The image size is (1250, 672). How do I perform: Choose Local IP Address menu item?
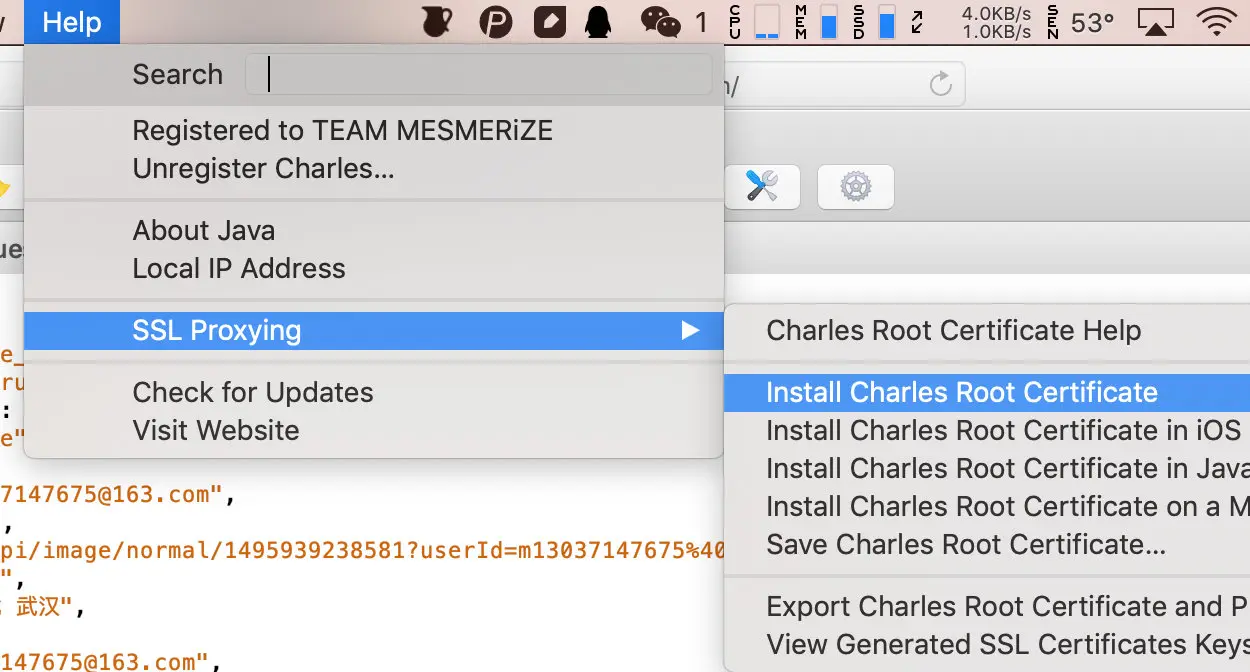pyautogui.click(x=239, y=269)
